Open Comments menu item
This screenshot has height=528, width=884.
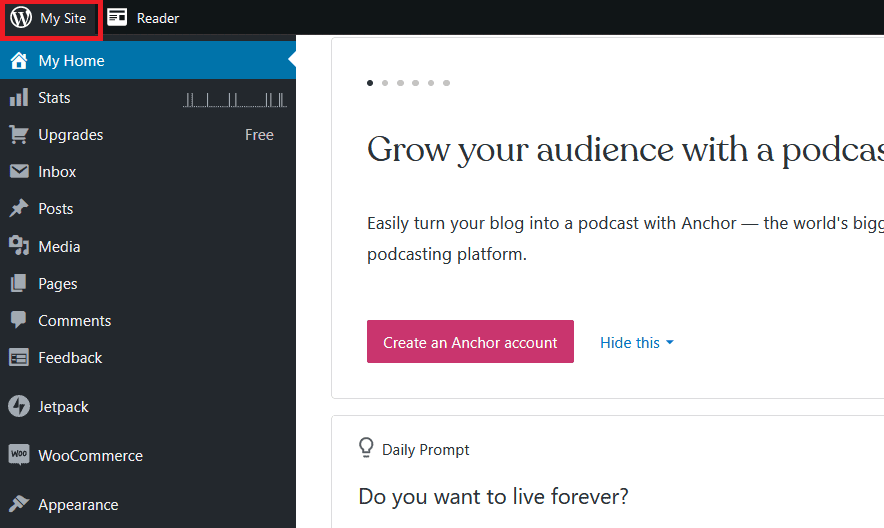pos(148,320)
